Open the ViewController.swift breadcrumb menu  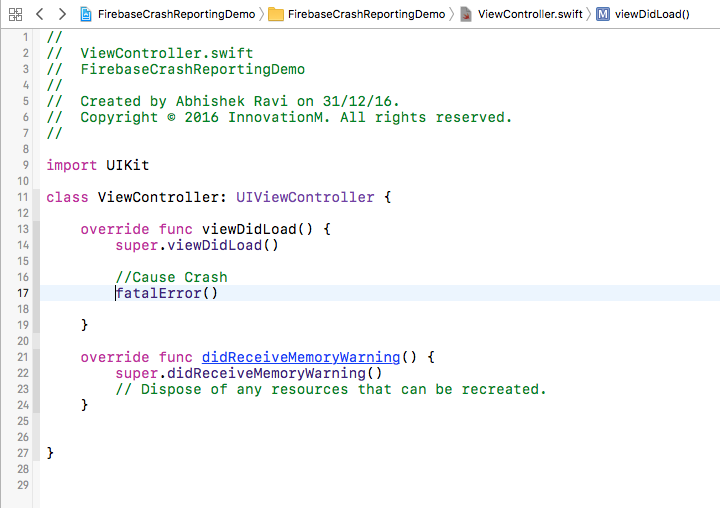click(527, 14)
